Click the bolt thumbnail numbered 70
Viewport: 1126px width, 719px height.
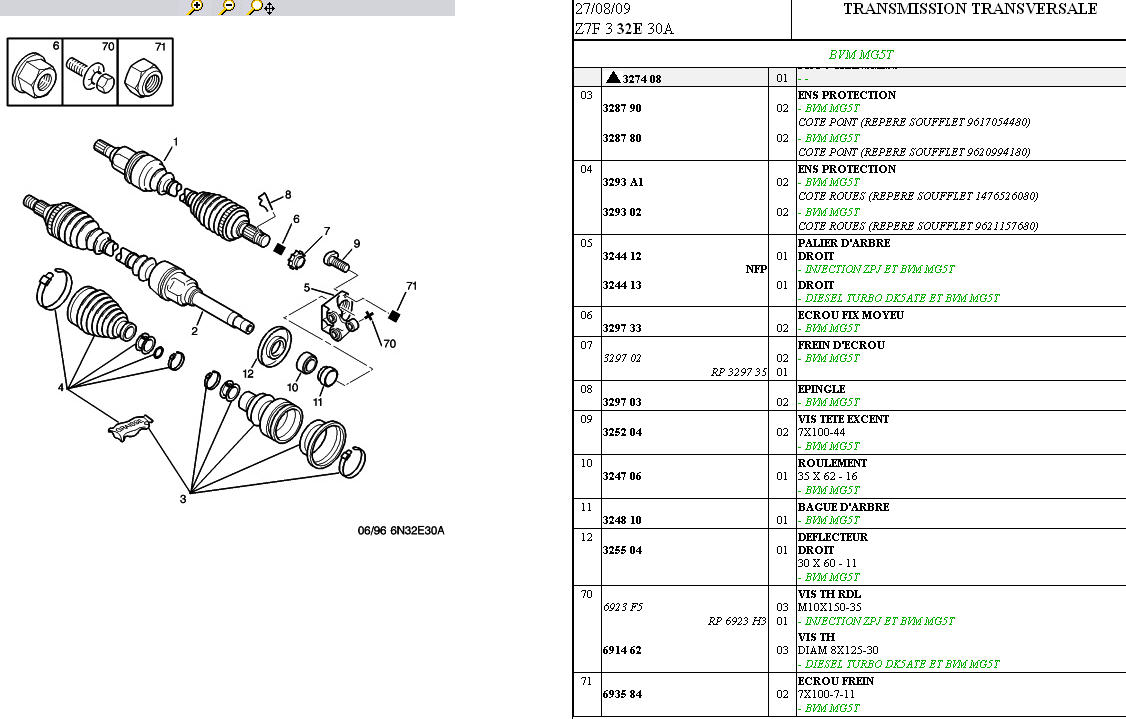coord(91,73)
